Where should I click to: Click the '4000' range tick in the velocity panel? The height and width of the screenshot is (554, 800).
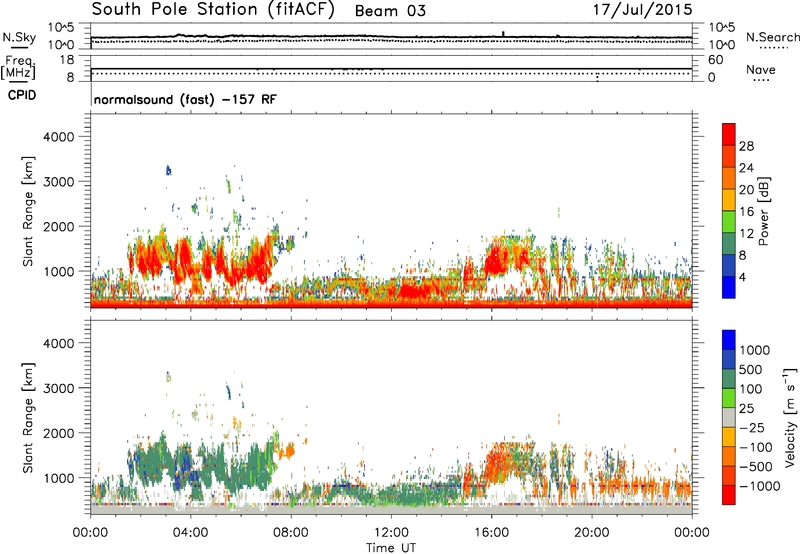[x=59, y=343]
